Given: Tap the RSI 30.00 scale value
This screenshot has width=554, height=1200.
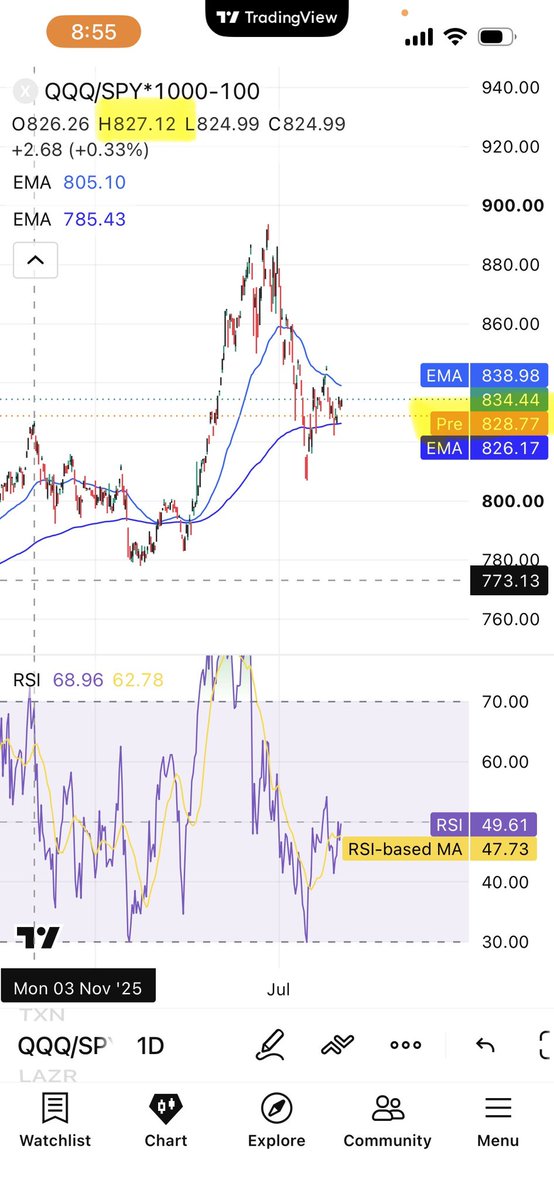Looking at the screenshot, I should 505,941.
